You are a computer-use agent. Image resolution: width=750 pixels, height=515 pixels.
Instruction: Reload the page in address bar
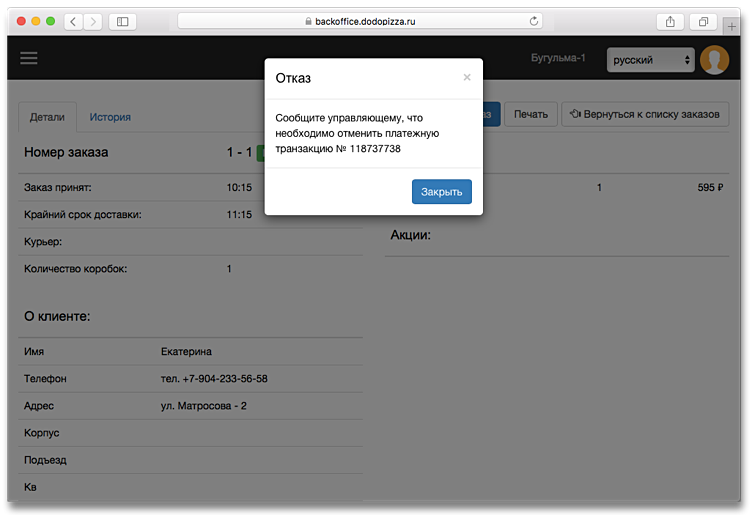coord(534,21)
